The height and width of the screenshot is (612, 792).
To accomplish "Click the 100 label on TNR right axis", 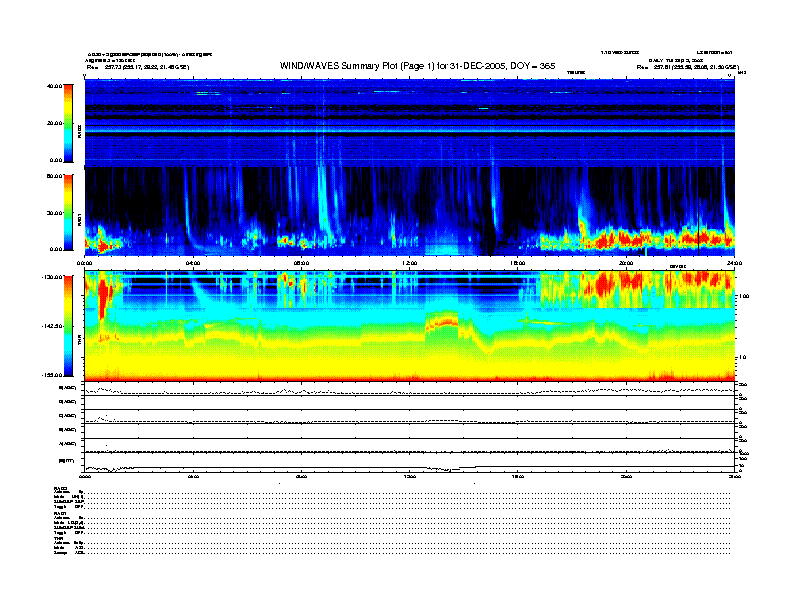I will [x=745, y=296].
